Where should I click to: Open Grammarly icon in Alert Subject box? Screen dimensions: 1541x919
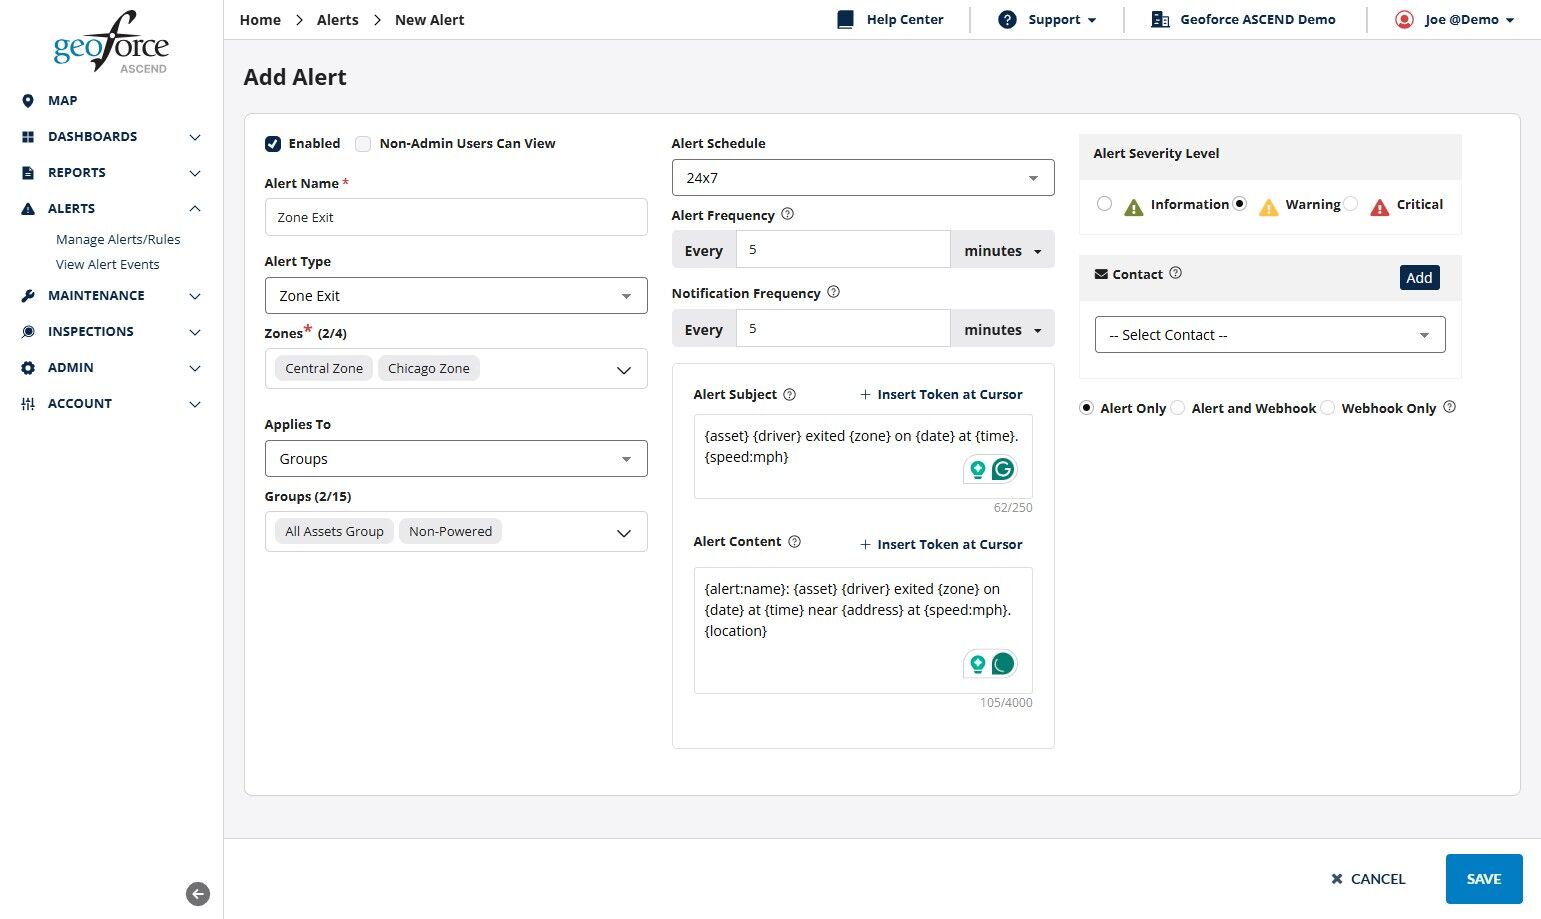click(x=1002, y=469)
